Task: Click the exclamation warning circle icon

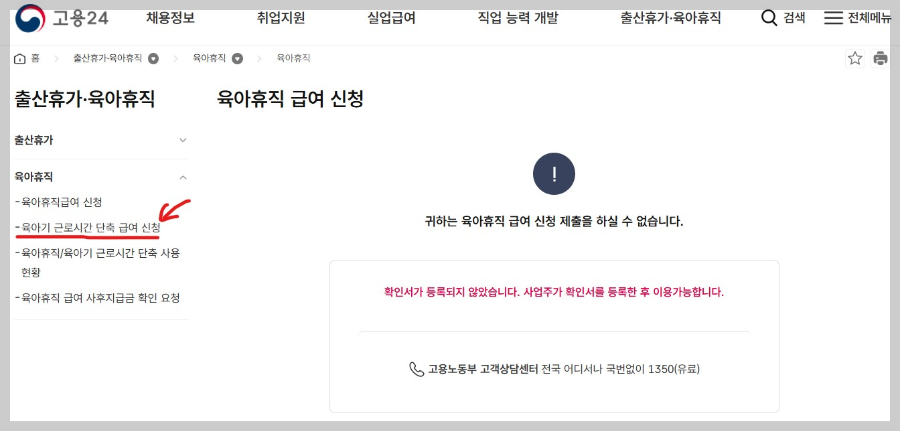Action: click(x=554, y=174)
